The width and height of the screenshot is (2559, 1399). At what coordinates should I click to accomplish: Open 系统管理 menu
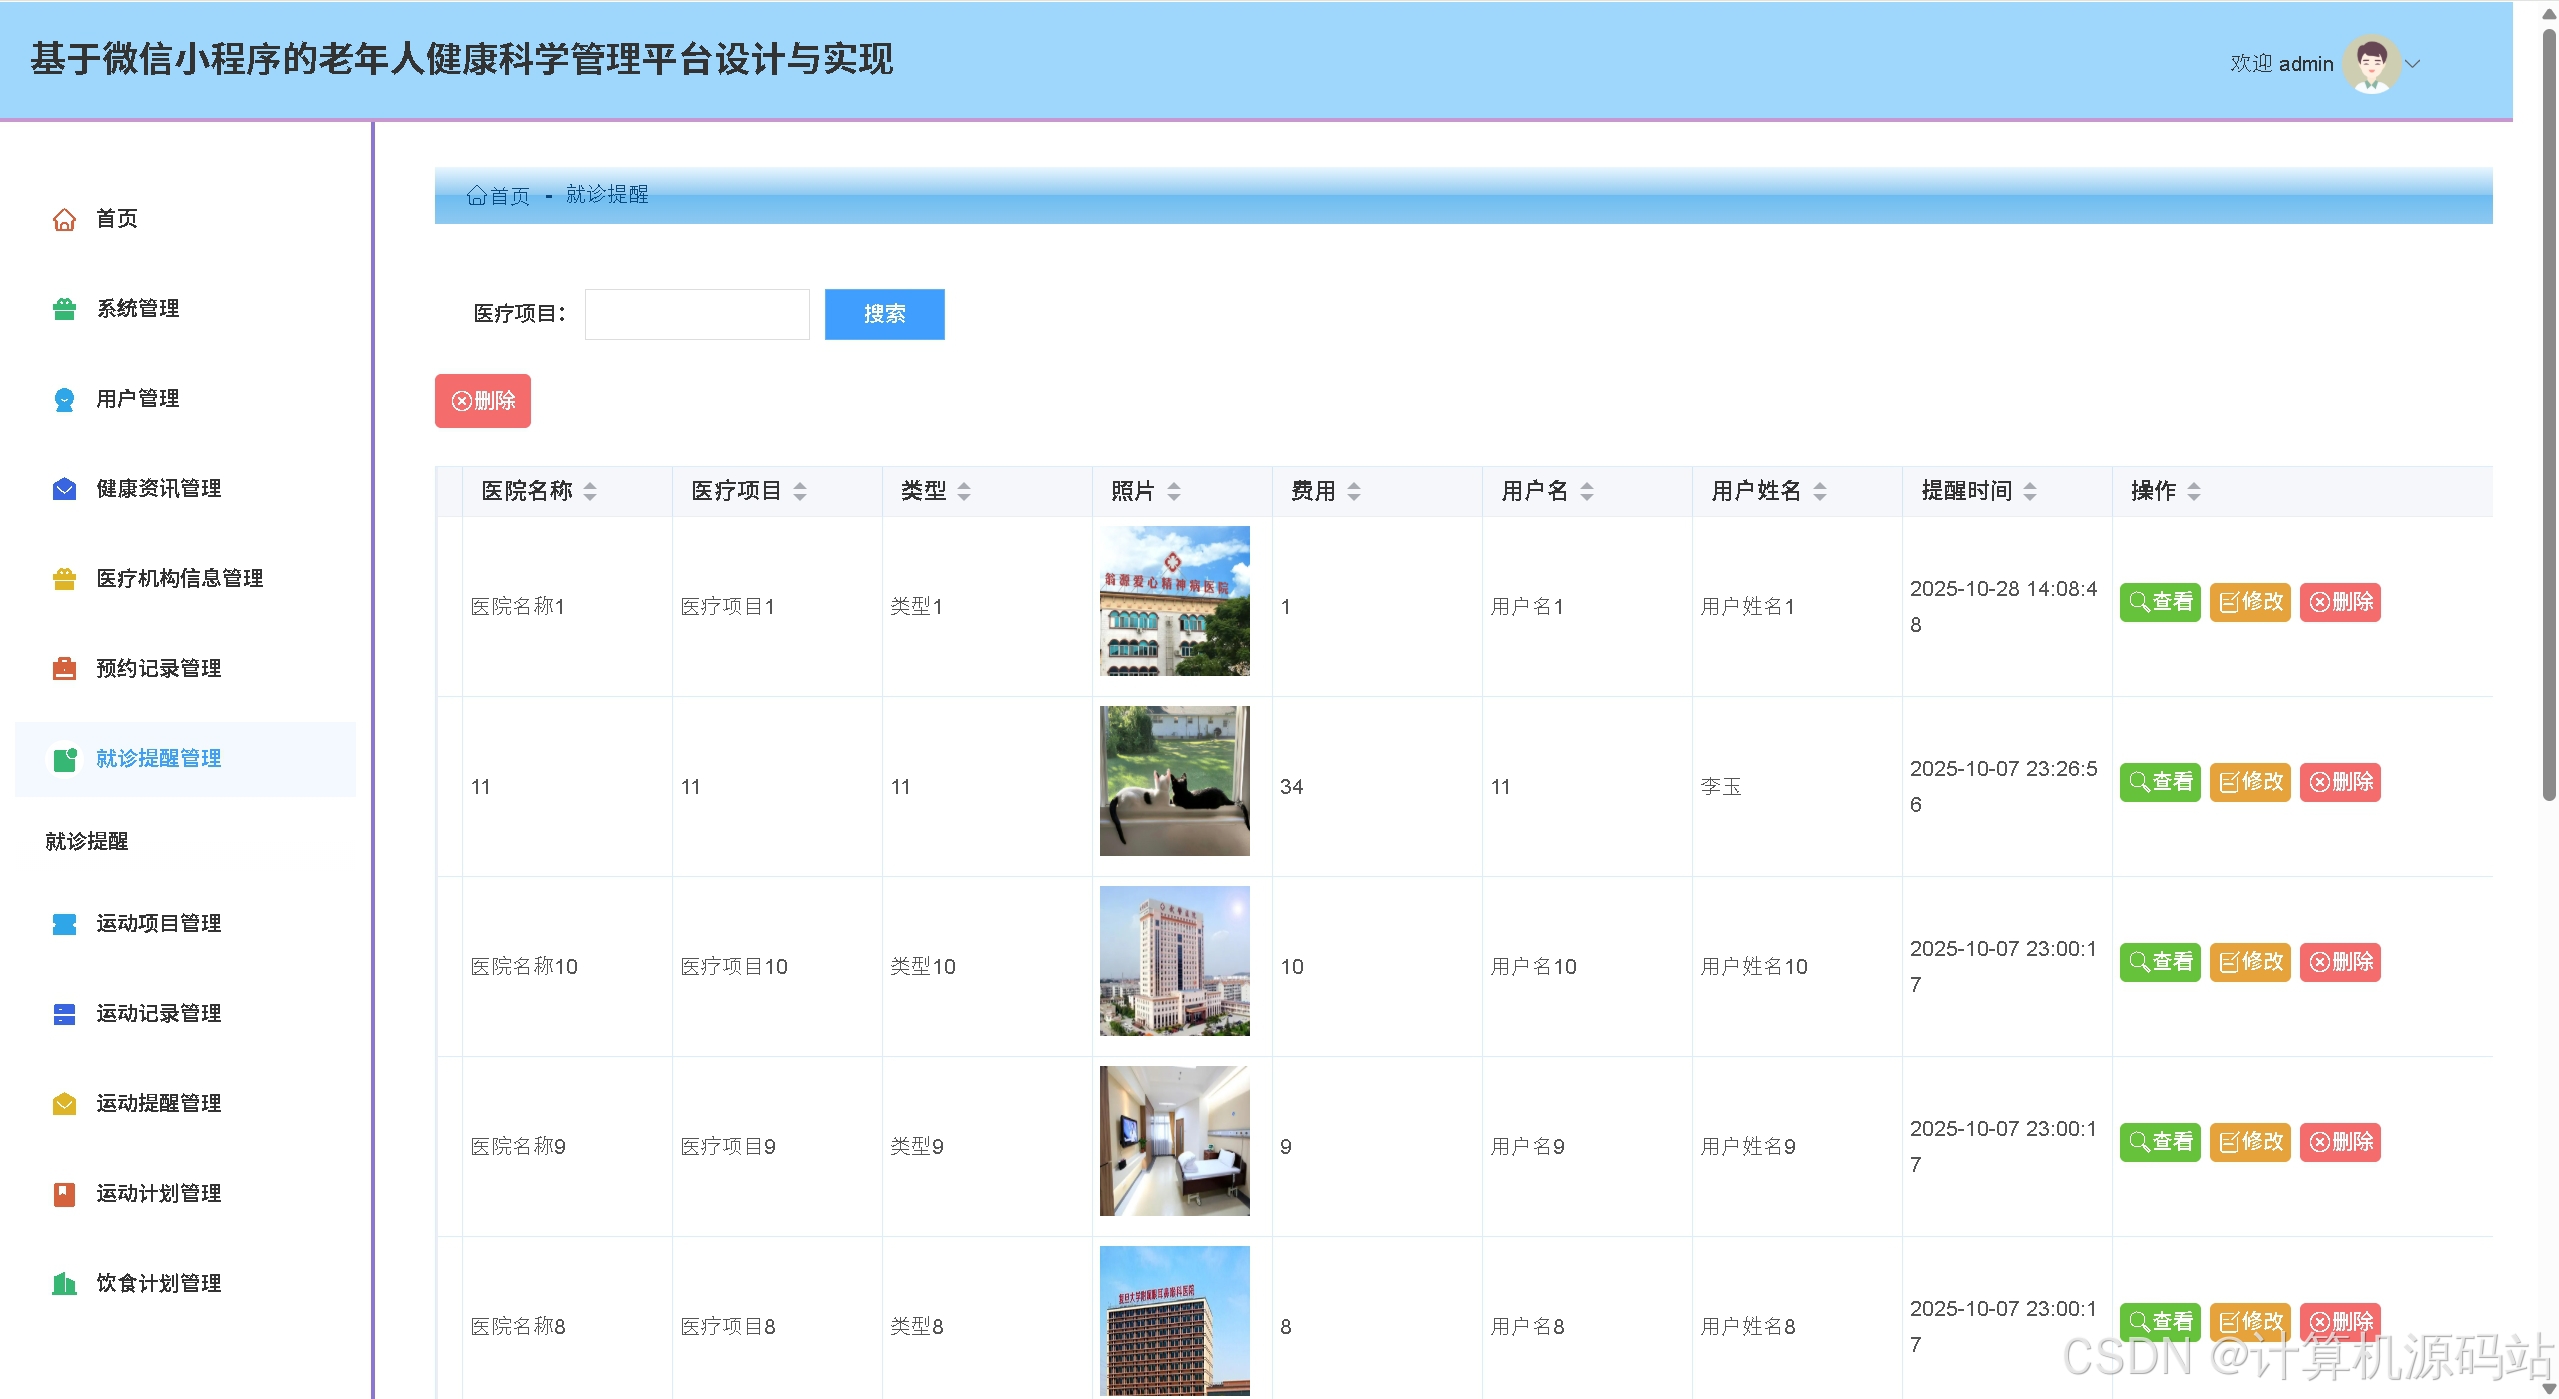[x=185, y=309]
